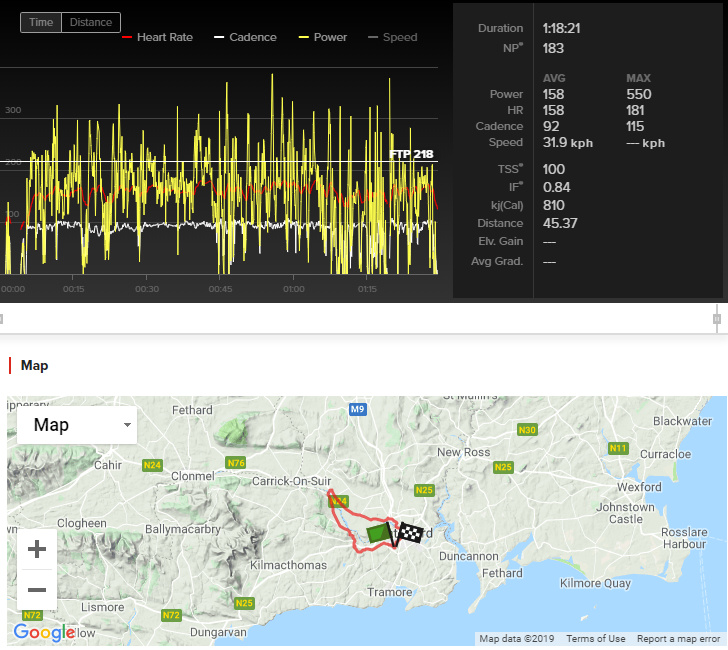Click the 01:00 time axis label
This screenshot has height=650, width=728.
294,289
